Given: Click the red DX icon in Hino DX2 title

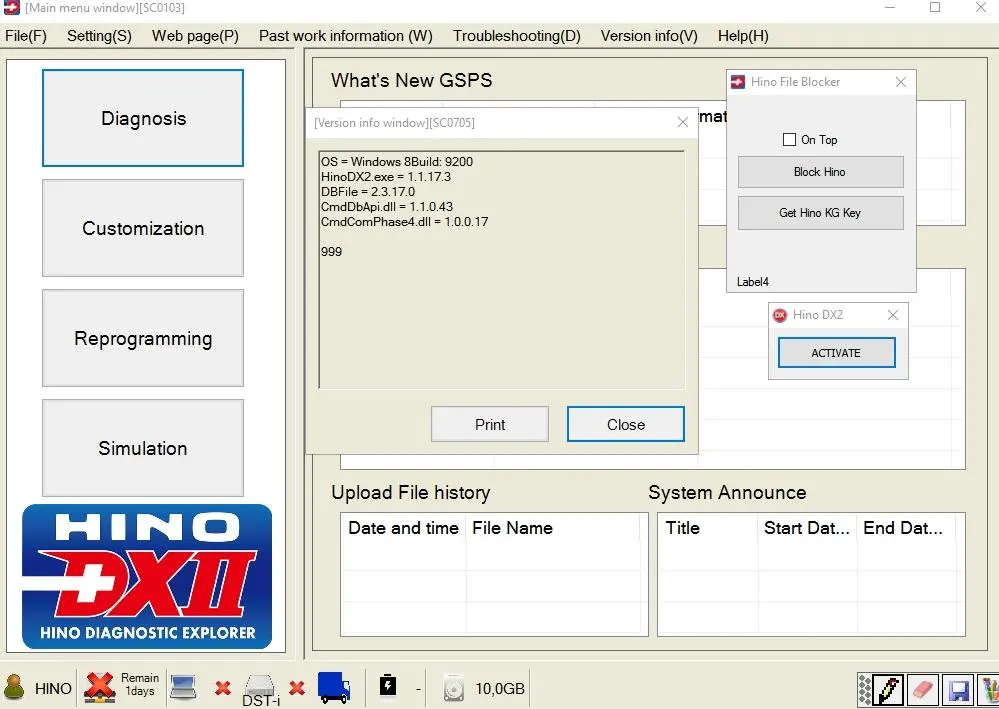Looking at the screenshot, I should (x=779, y=315).
